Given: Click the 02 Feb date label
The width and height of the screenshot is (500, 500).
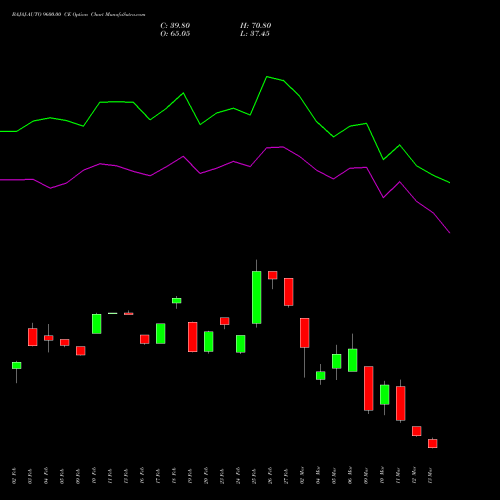Looking at the screenshot, I should (14, 476).
